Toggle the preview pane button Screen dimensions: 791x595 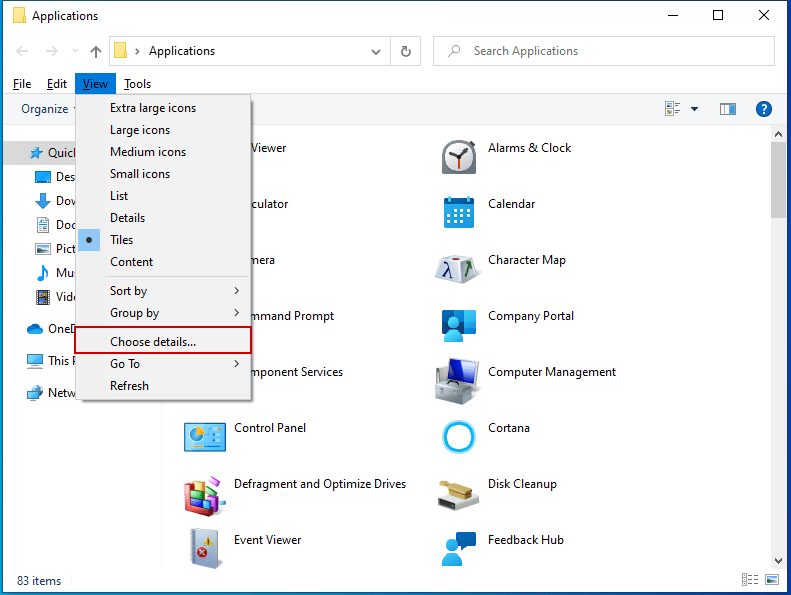point(728,109)
